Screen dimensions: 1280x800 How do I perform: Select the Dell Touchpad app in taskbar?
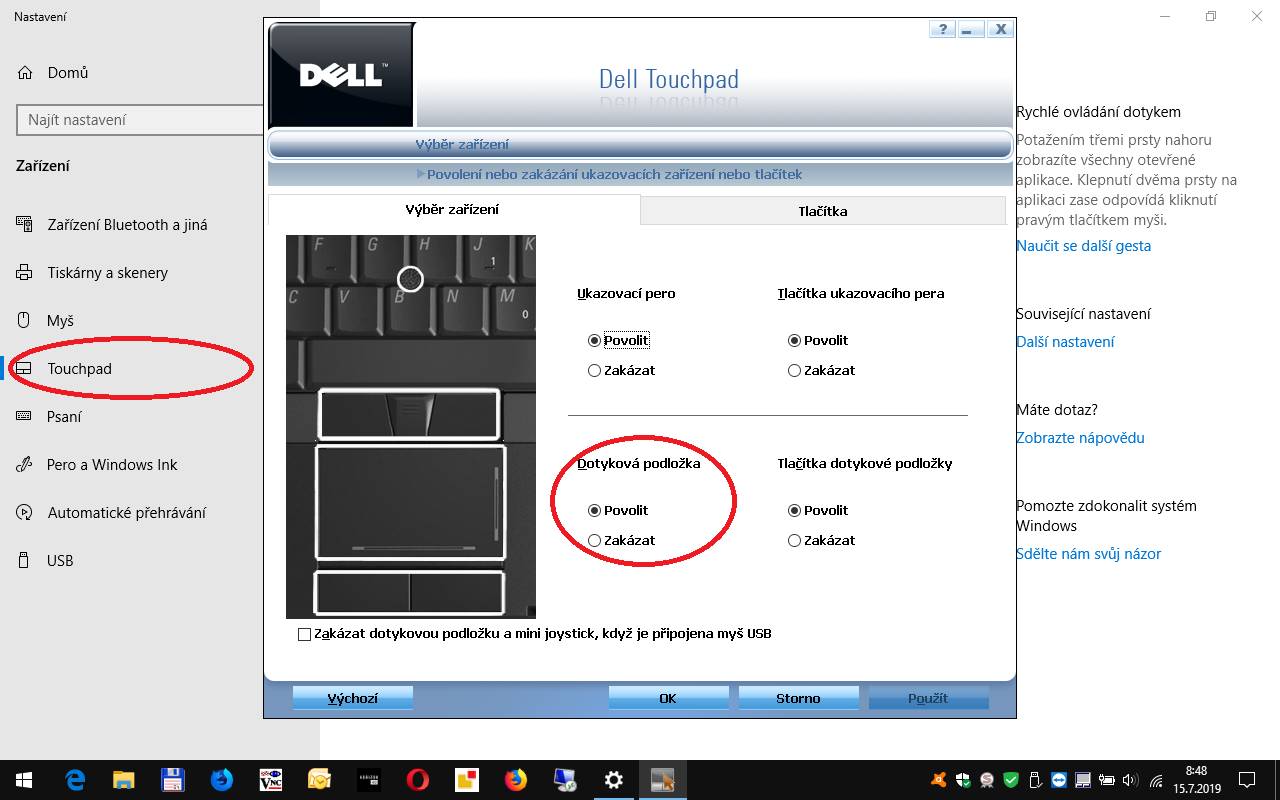662,780
